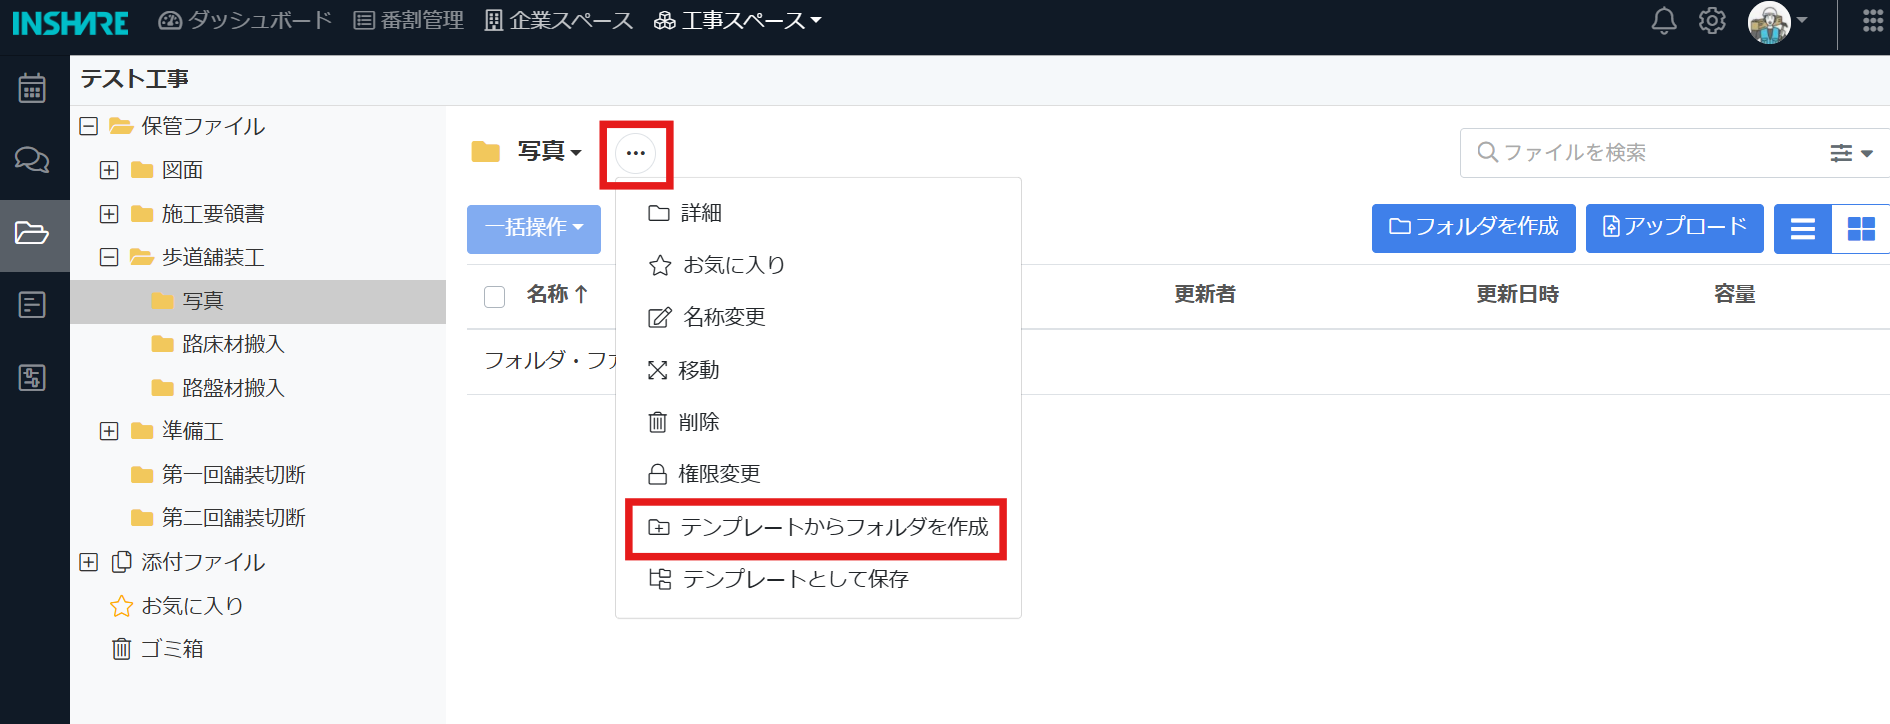This screenshot has width=1890, height=724.
Task: Click the アップロード button
Action: [x=1675, y=228]
